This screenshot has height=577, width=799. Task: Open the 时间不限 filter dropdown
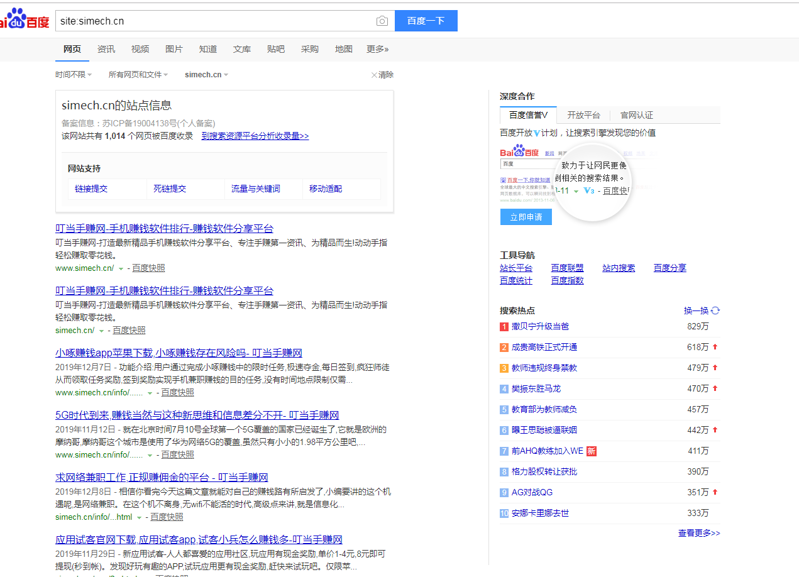(x=73, y=74)
